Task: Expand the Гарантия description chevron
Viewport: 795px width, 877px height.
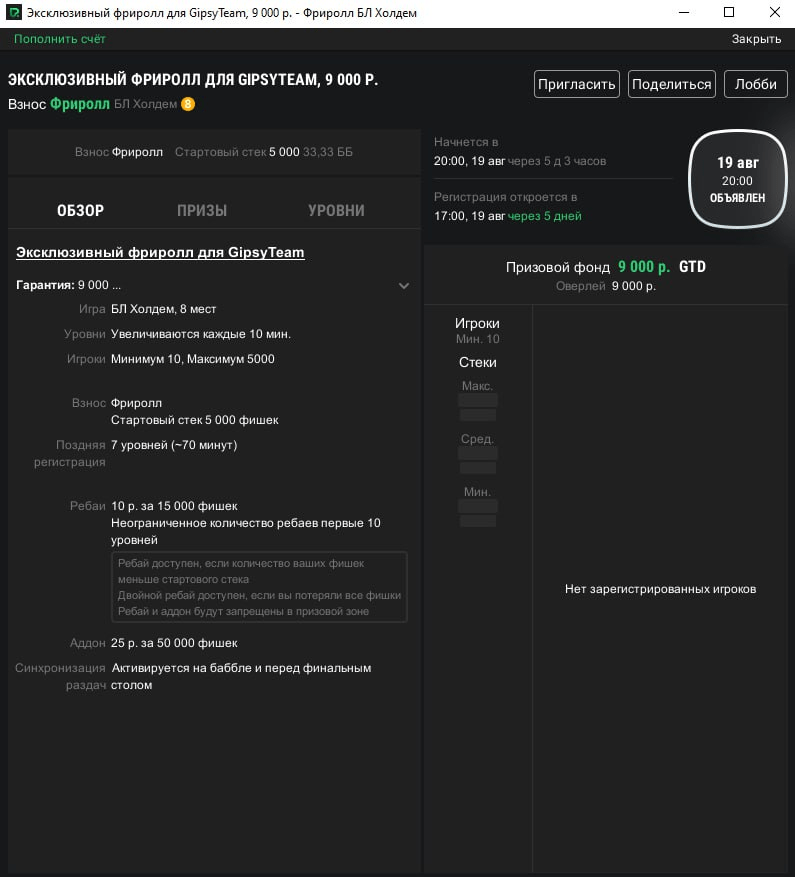Action: click(404, 286)
